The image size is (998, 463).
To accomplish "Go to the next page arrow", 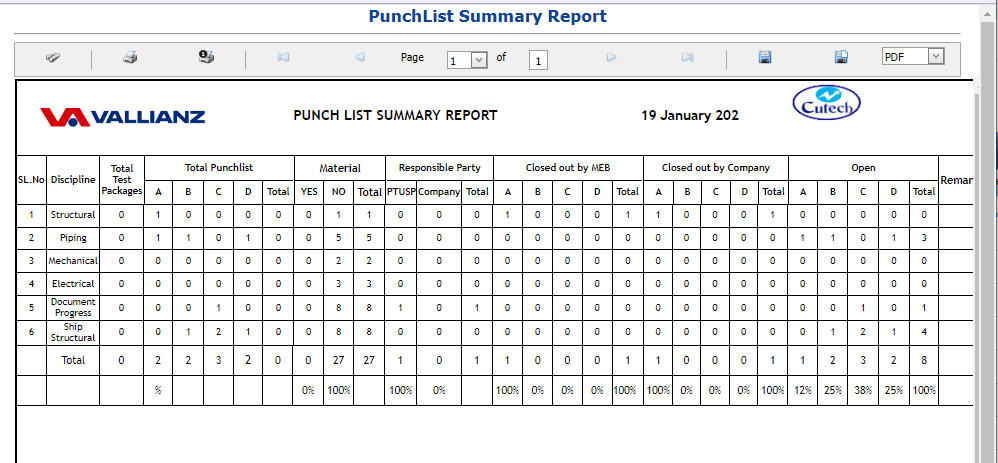I will [611, 58].
